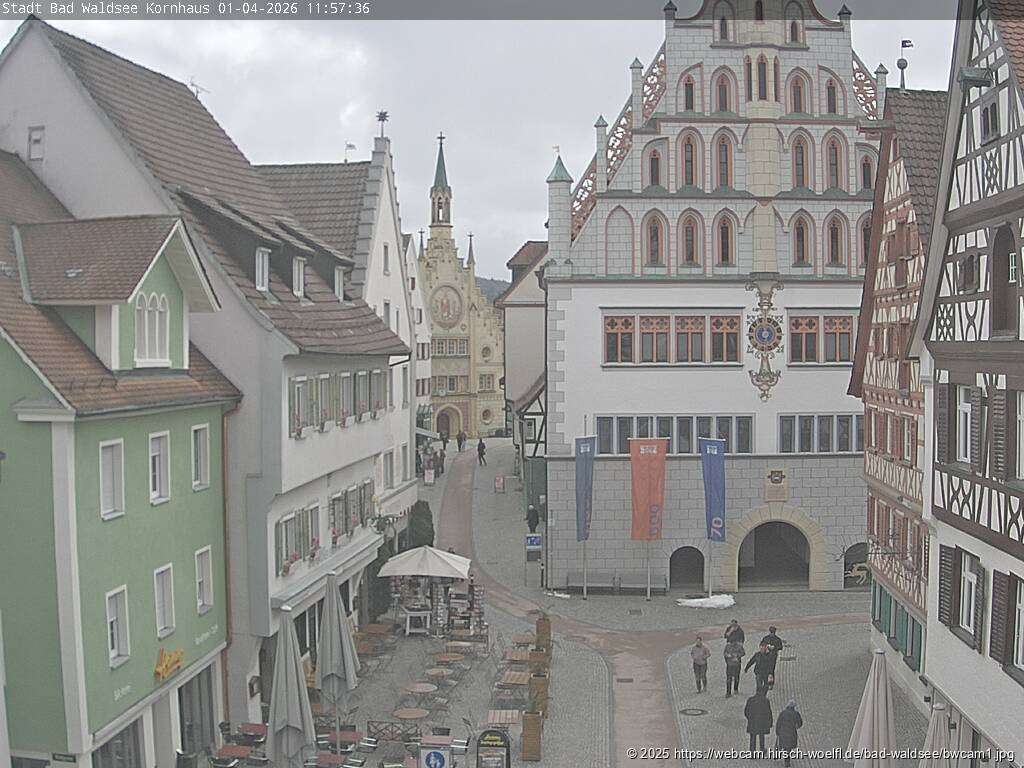
Task: Select the right blue banner flag
Action: point(713,488)
